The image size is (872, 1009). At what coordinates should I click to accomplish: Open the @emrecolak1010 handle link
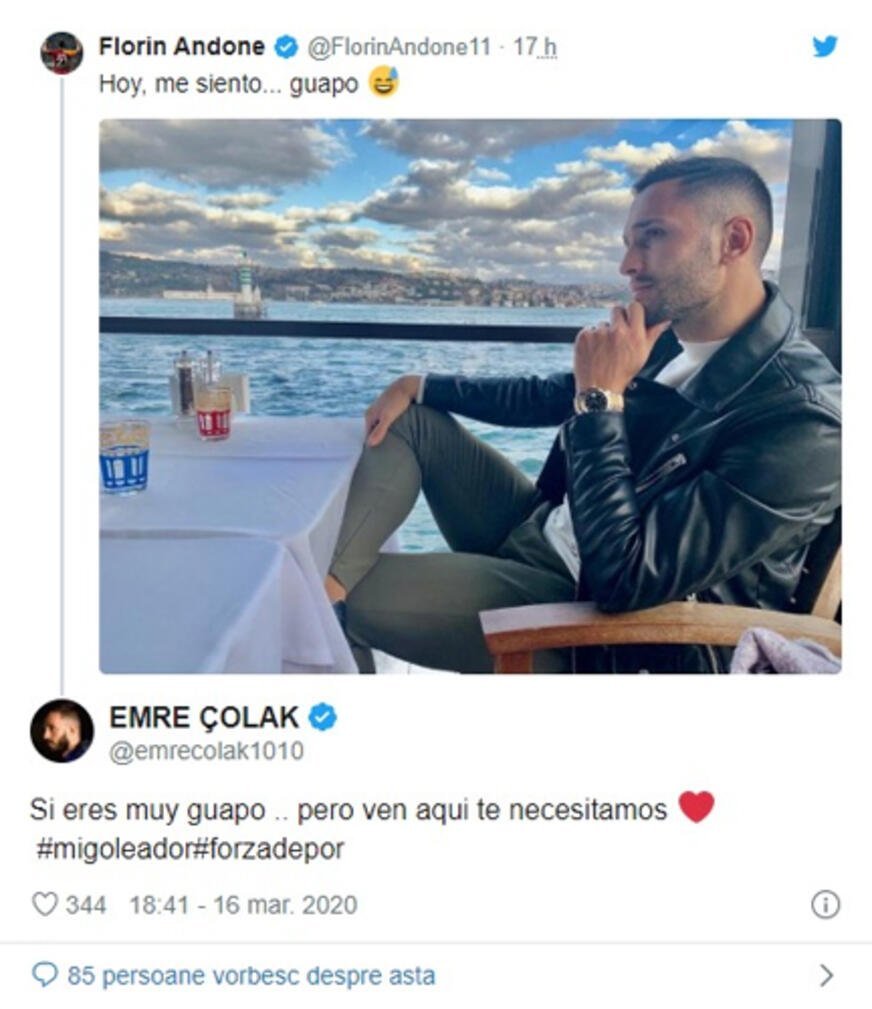[206, 751]
